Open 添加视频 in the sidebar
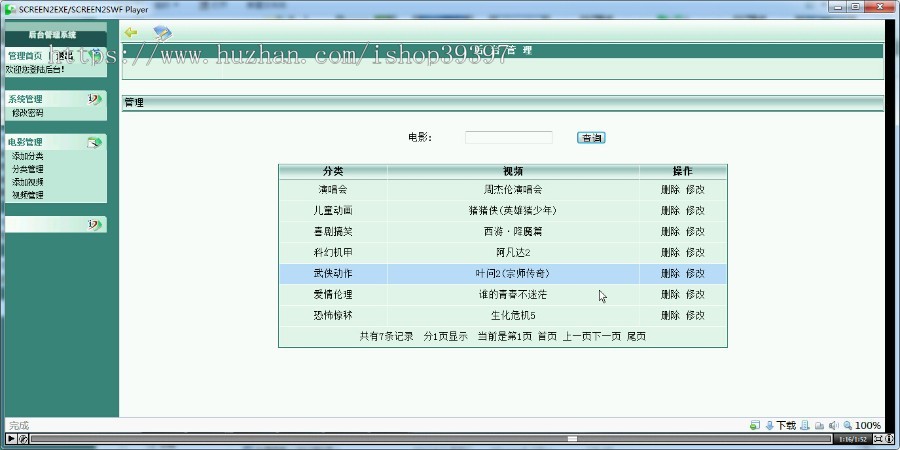 (28, 182)
